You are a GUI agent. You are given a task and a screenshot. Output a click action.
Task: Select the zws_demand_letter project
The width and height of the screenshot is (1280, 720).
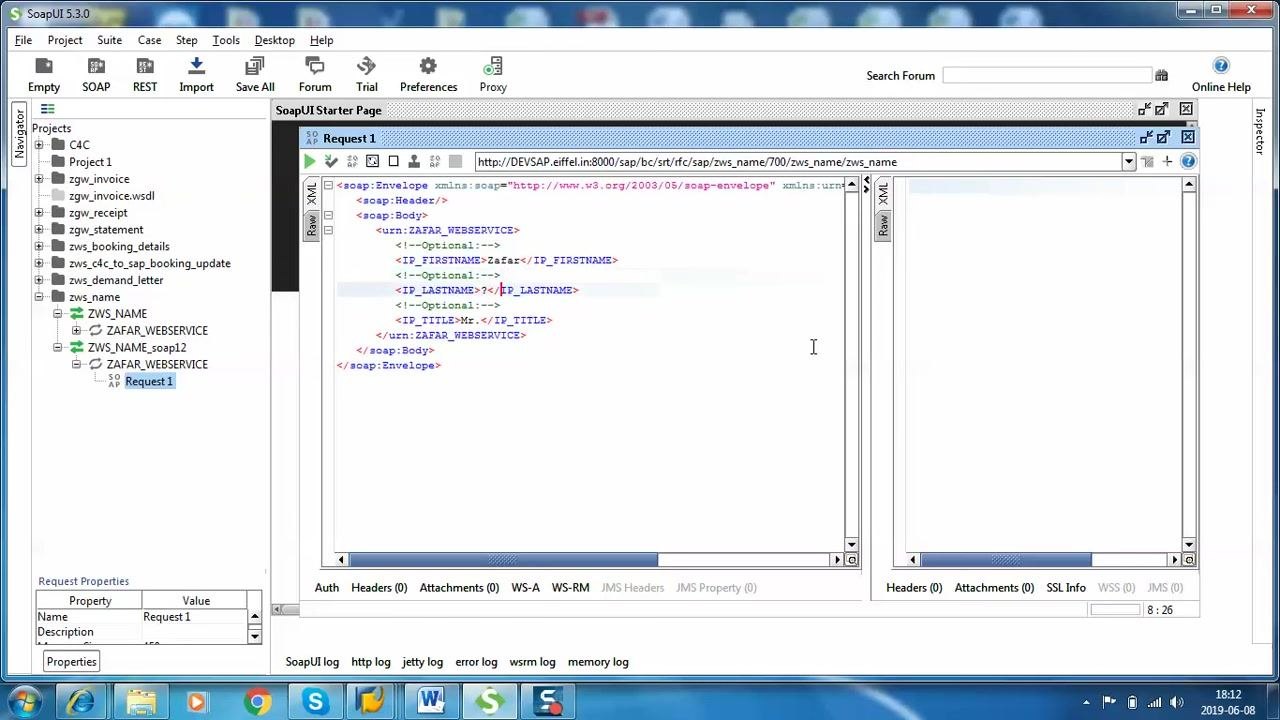click(x=116, y=280)
